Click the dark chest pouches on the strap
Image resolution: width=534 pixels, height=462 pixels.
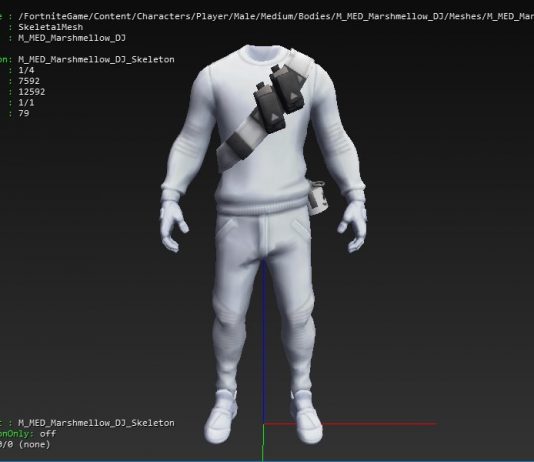(x=278, y=98)
